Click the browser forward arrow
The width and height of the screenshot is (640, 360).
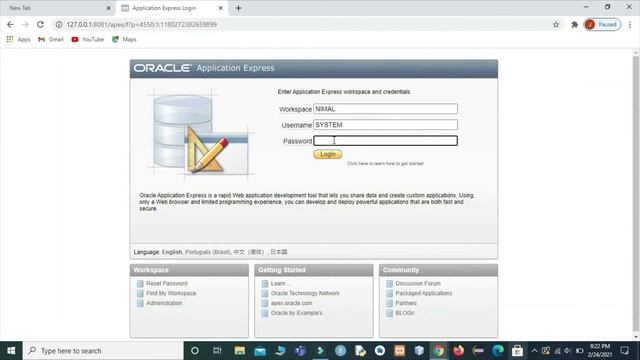(25, 24)
